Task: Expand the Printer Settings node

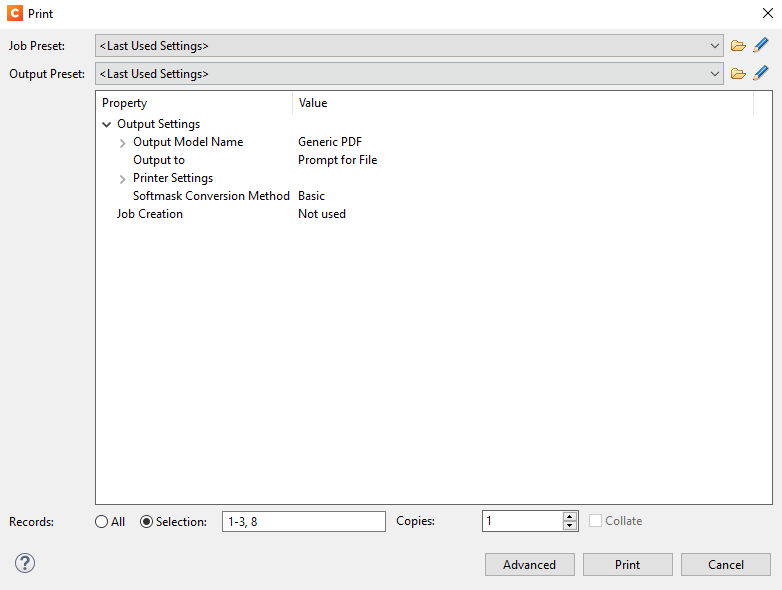Action: [123, 179]
